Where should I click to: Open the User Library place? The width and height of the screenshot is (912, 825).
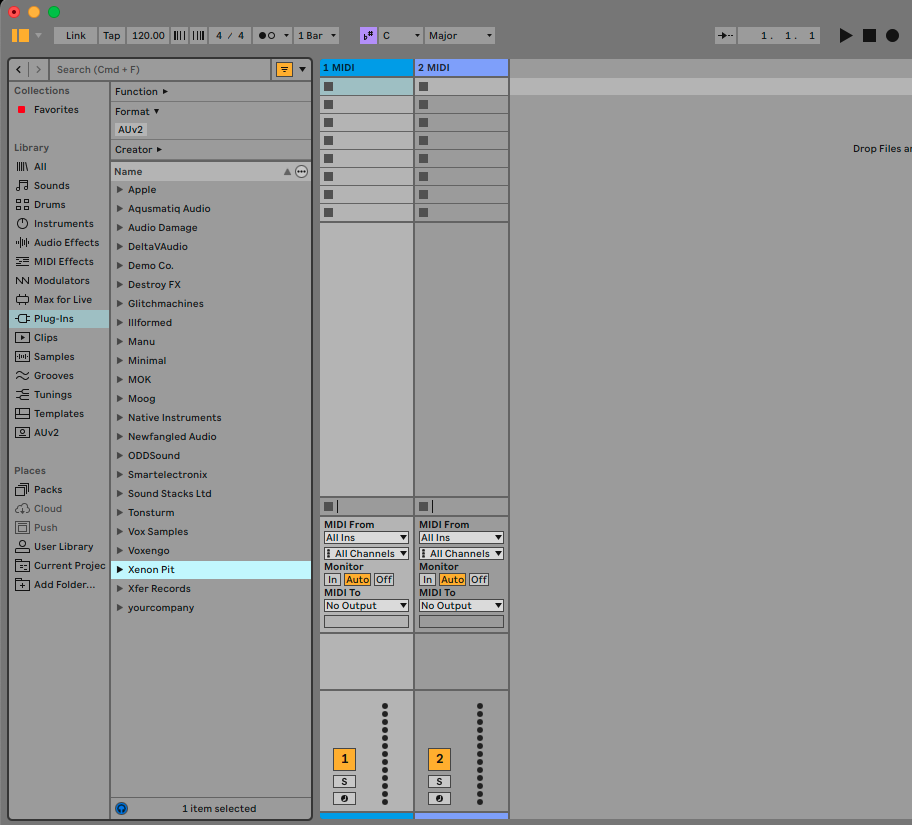(x=63, y=547)
